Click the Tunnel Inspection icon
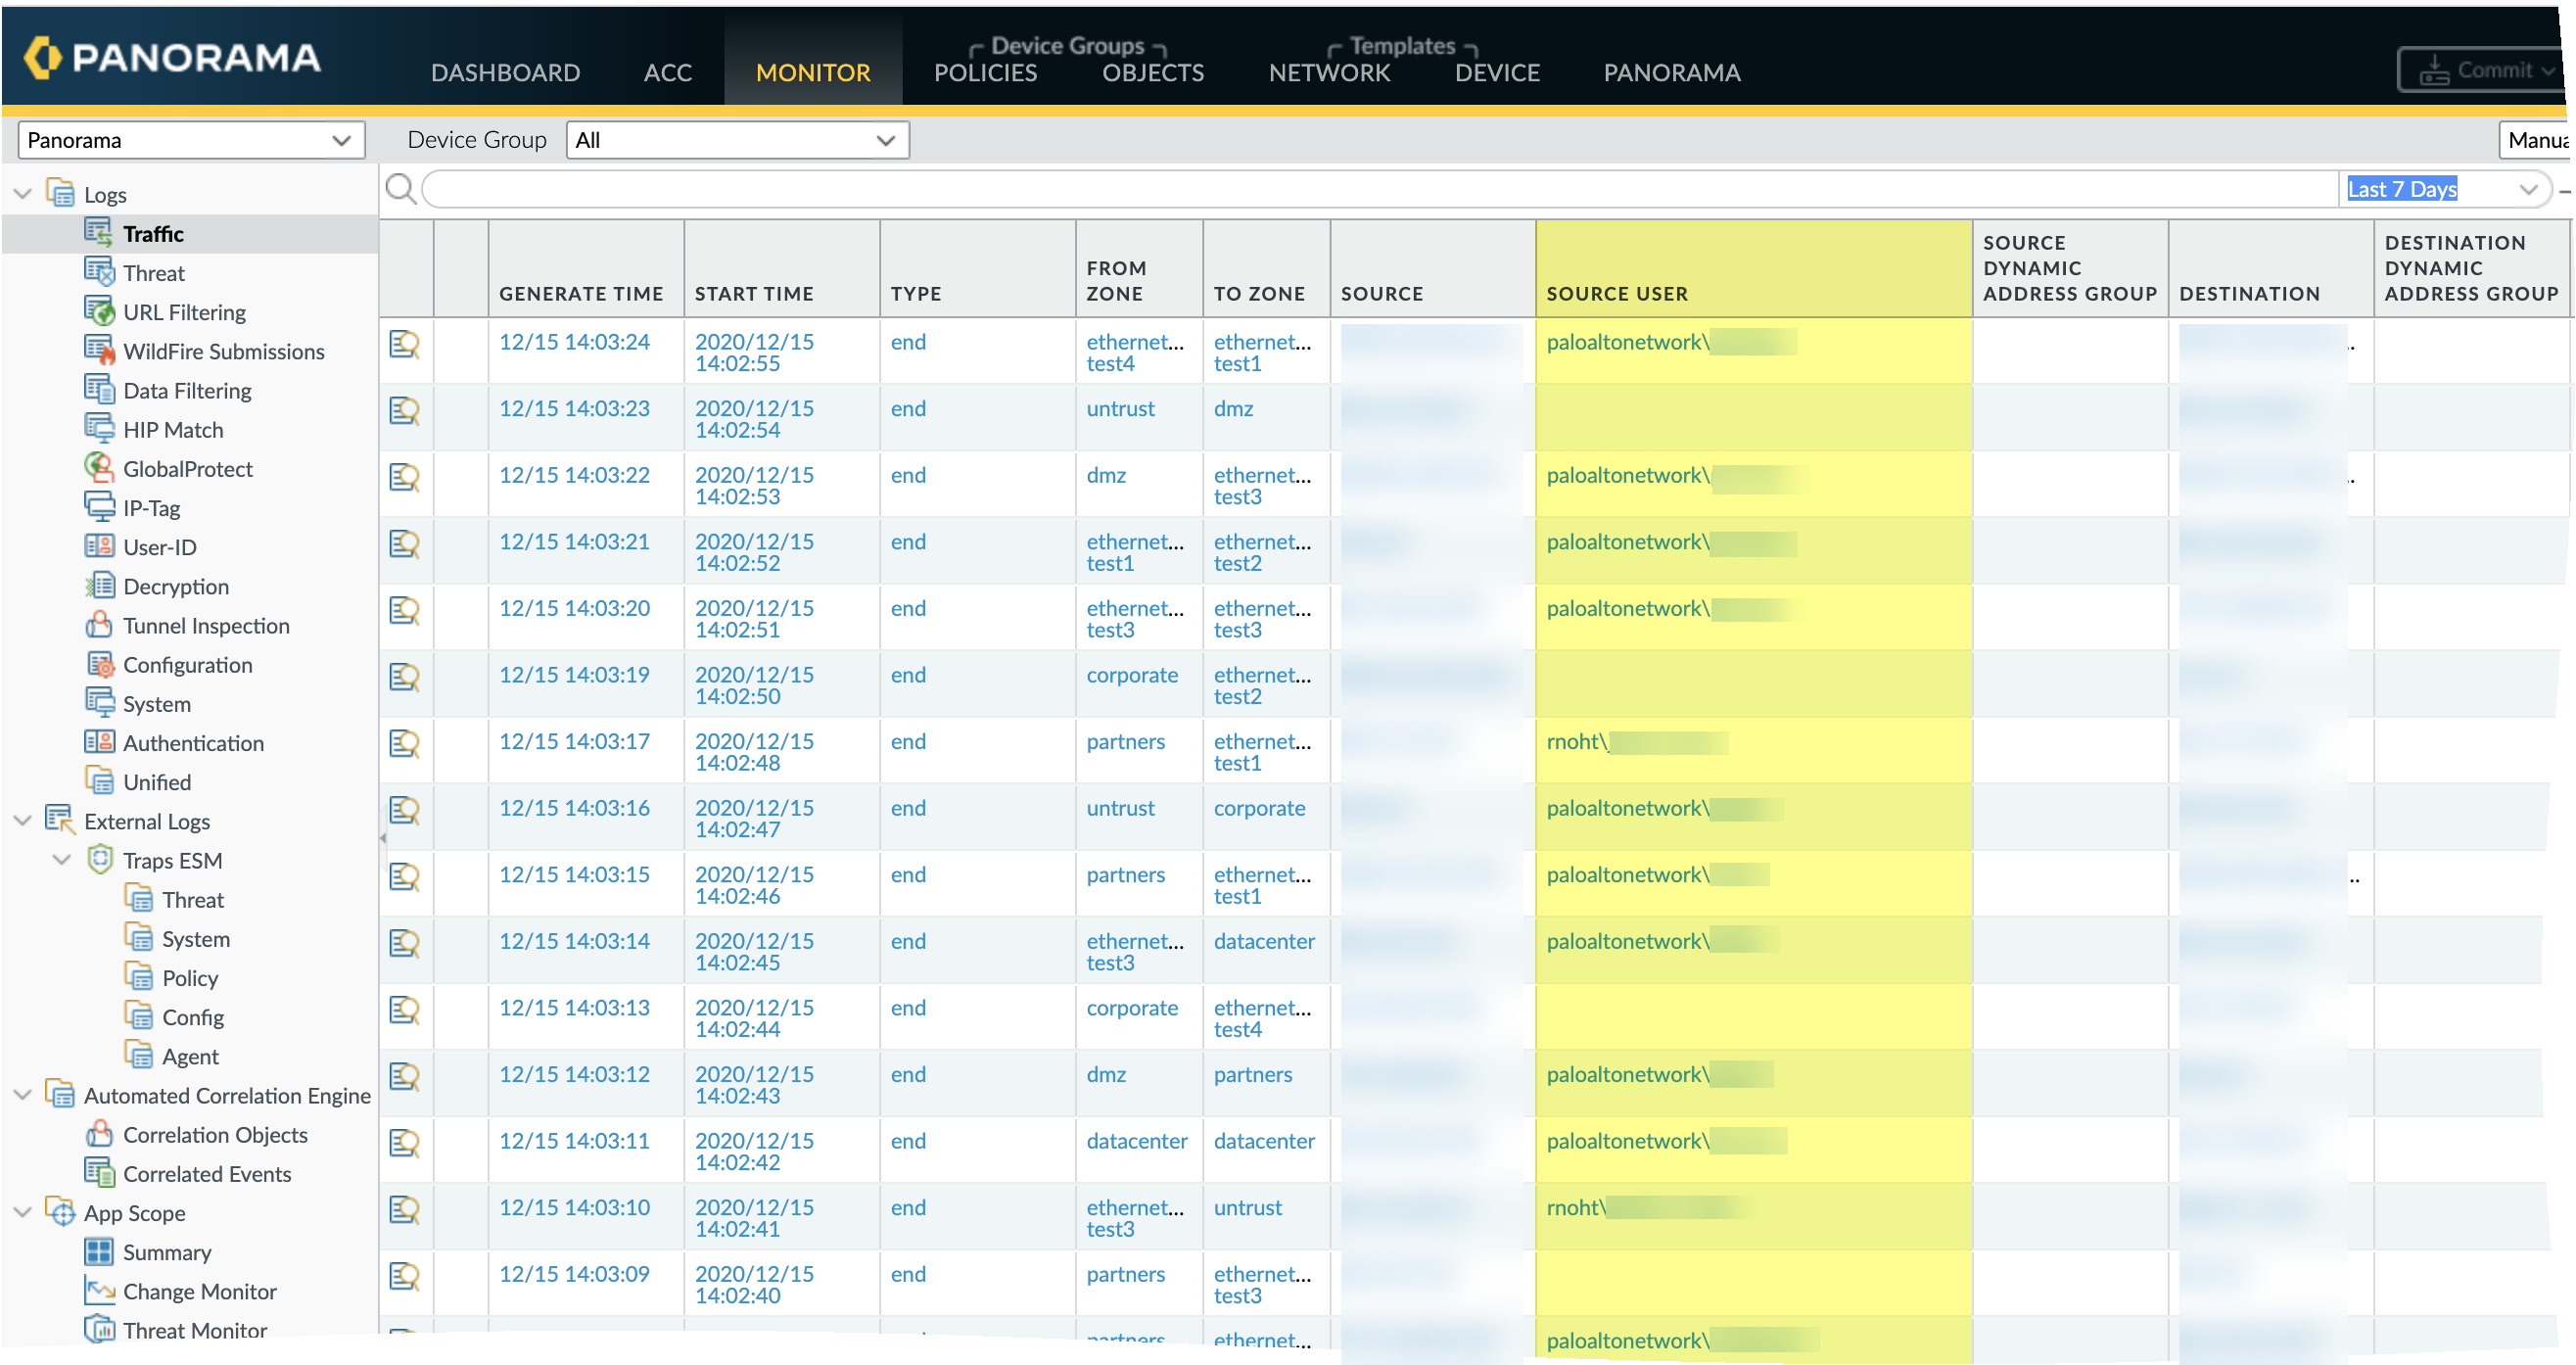The width and height of the screenshot is (2576, 1365). click(99, 625)
